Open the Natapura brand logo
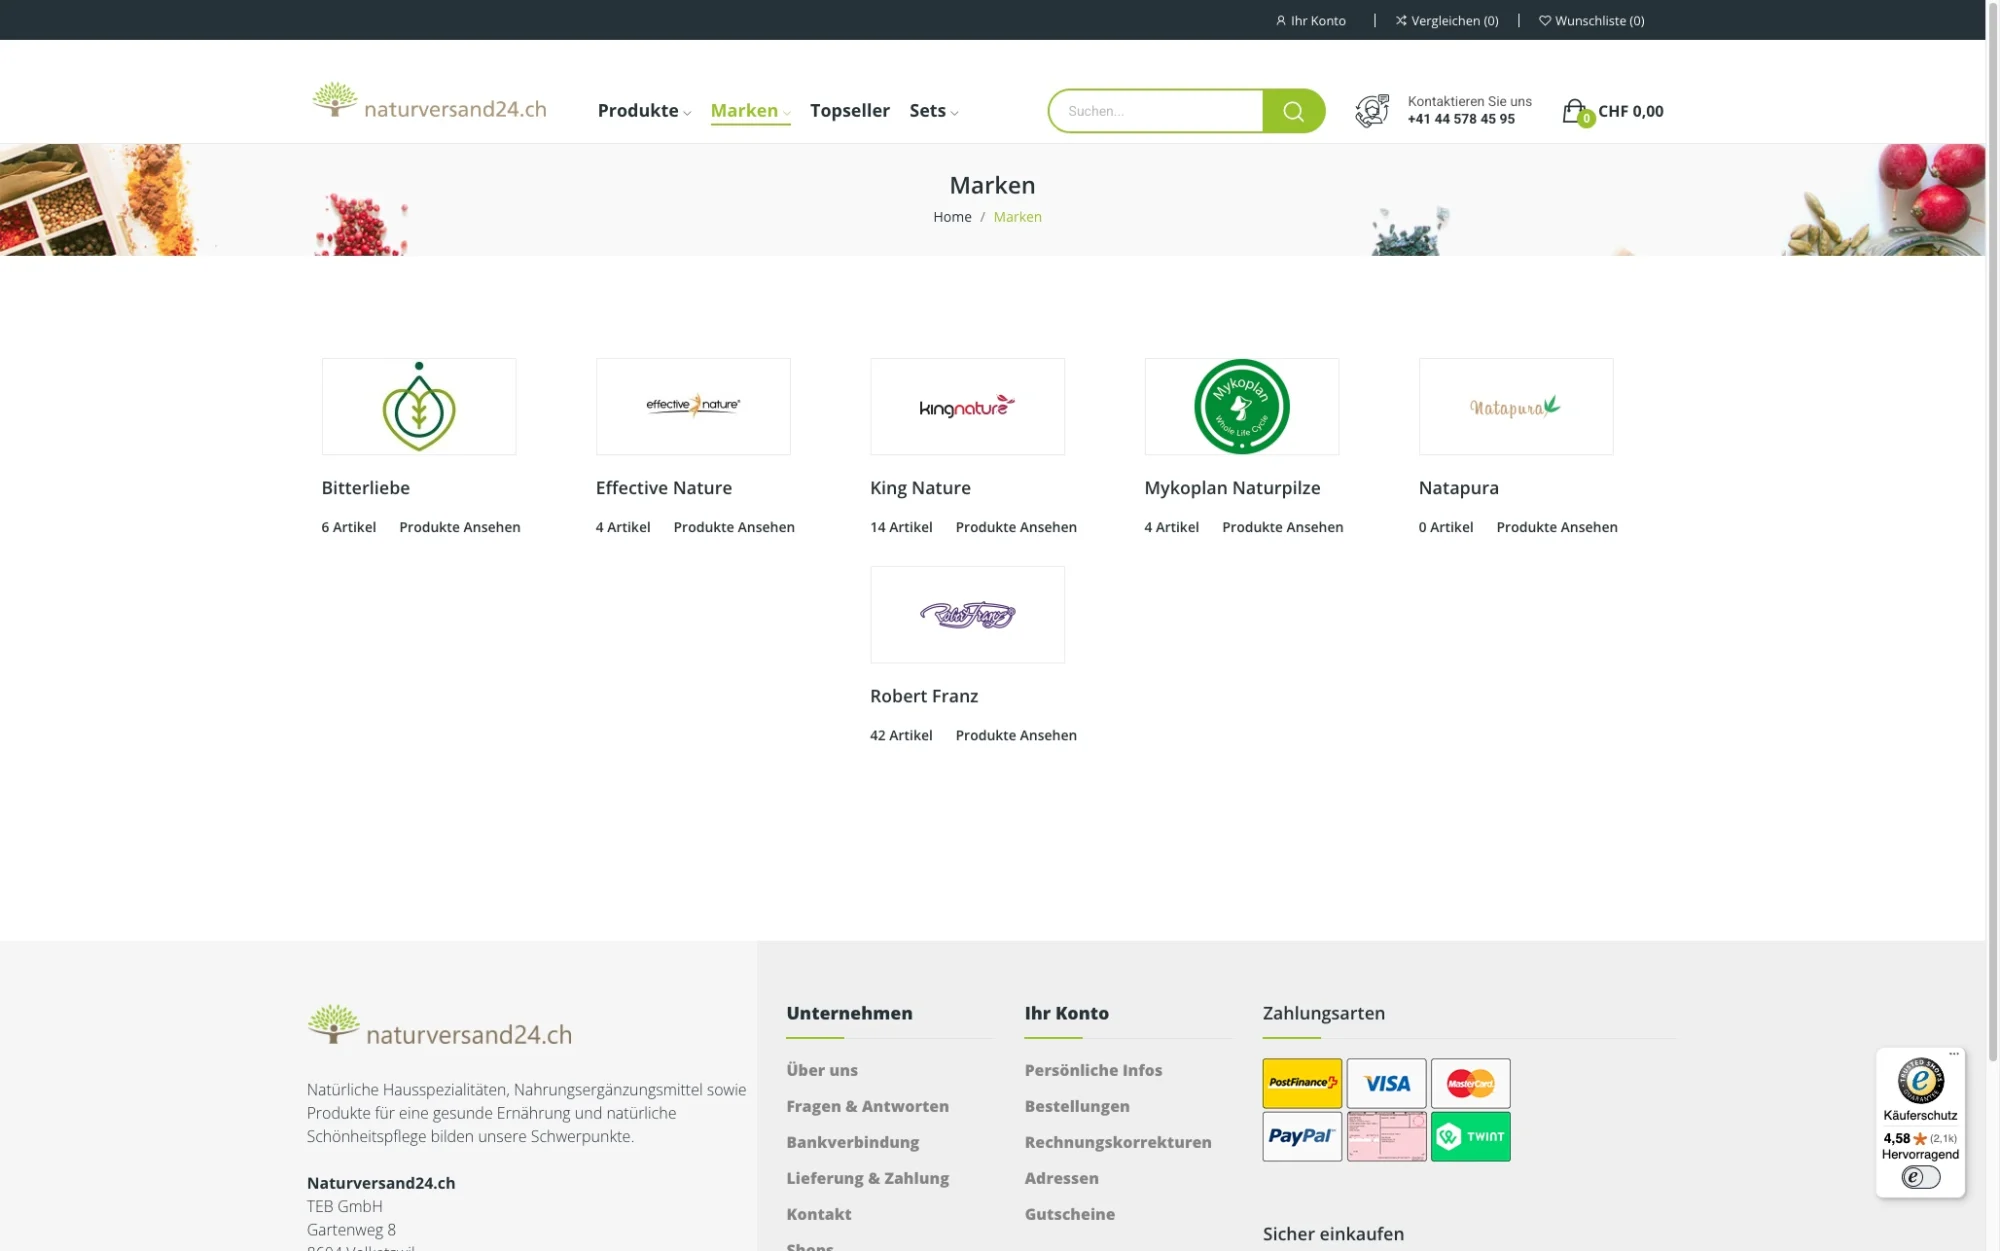Image resolution: width=2000 pixels, height=1251 pixels. [1515, 406]
